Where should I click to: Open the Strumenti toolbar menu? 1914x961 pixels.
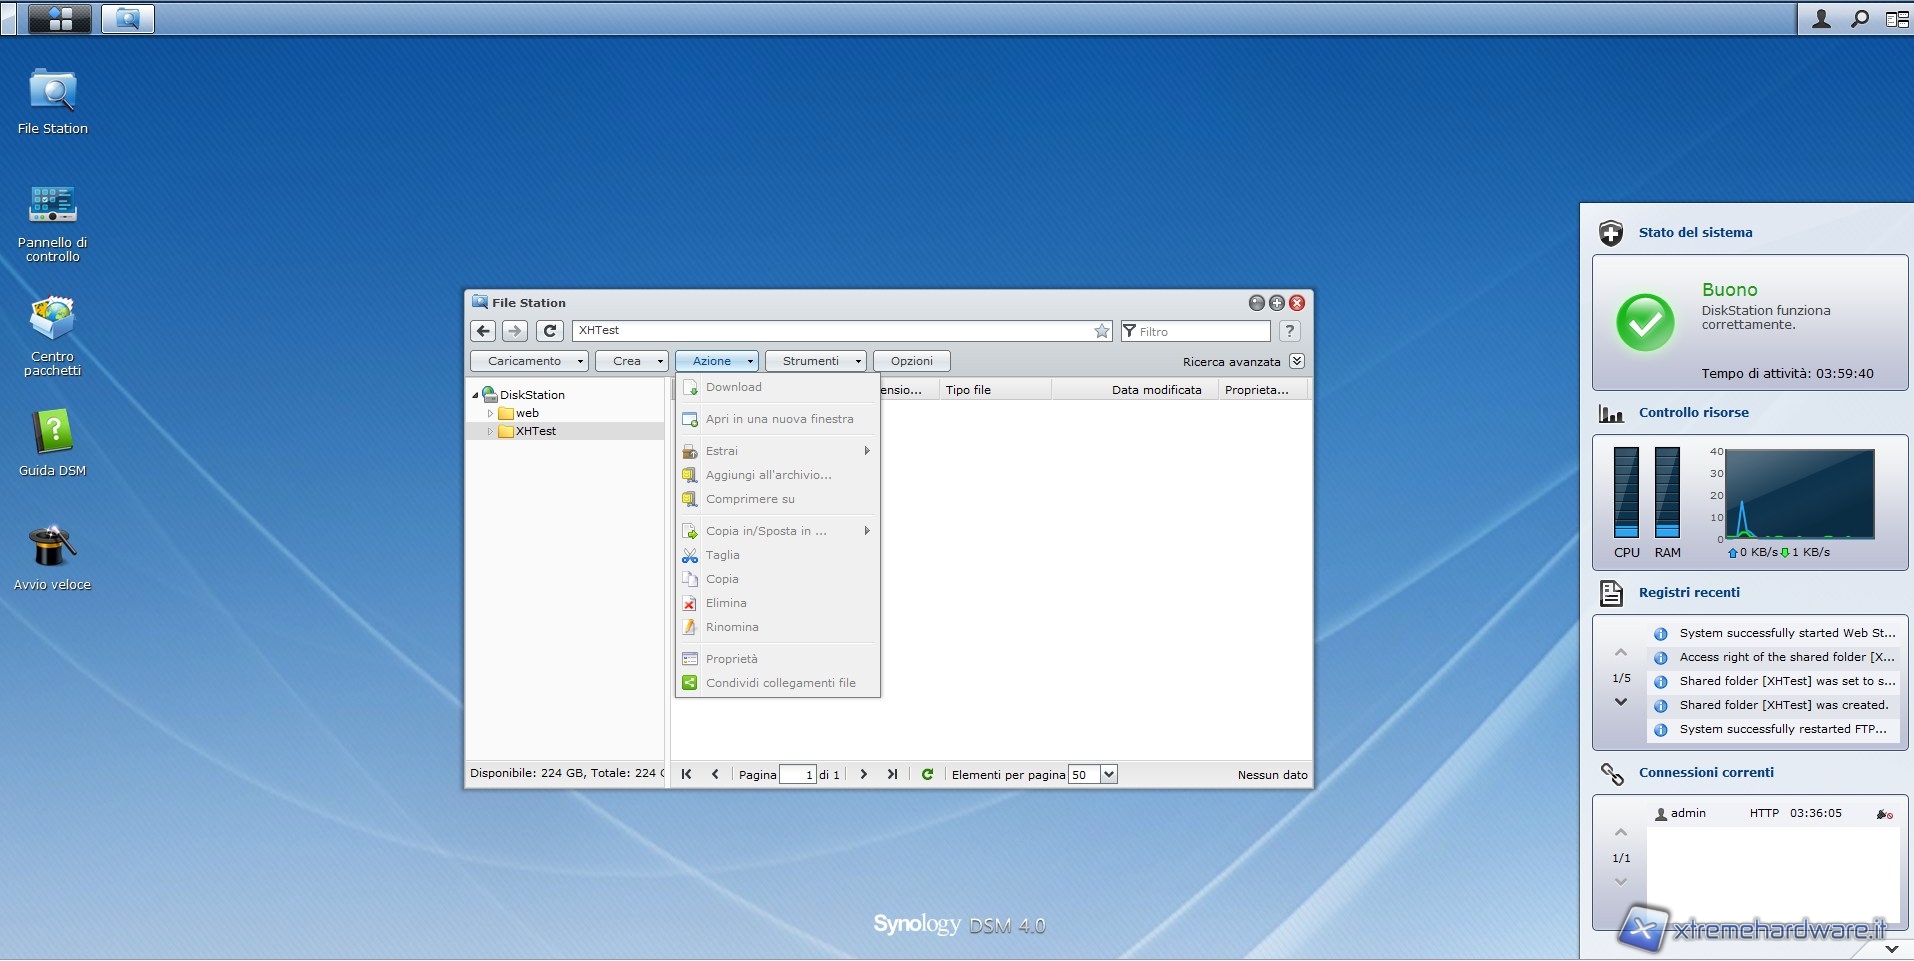pos(815,361)
